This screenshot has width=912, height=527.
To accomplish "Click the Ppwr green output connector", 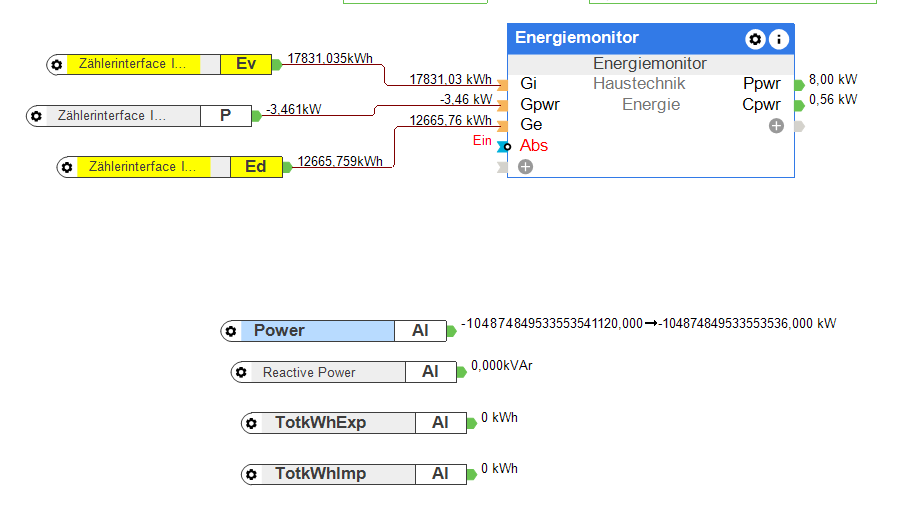I will click(798, 84).
